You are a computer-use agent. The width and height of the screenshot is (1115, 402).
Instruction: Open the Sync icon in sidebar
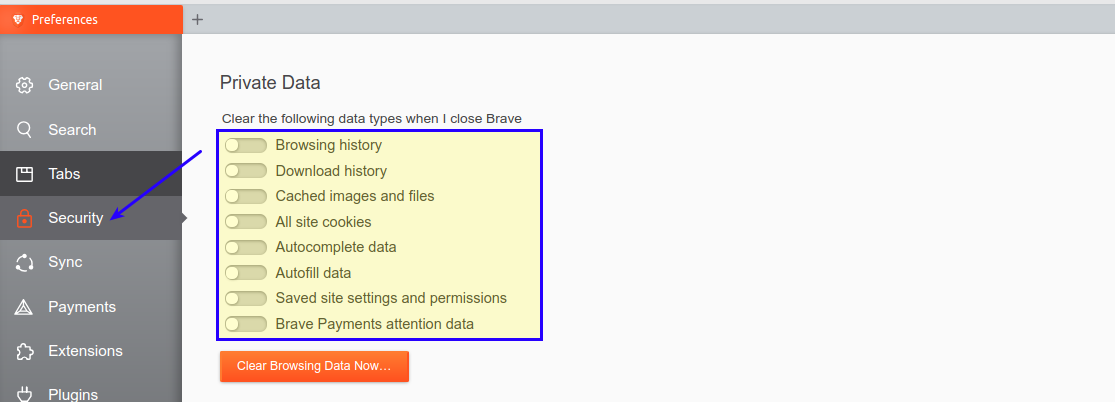point(24,263)
